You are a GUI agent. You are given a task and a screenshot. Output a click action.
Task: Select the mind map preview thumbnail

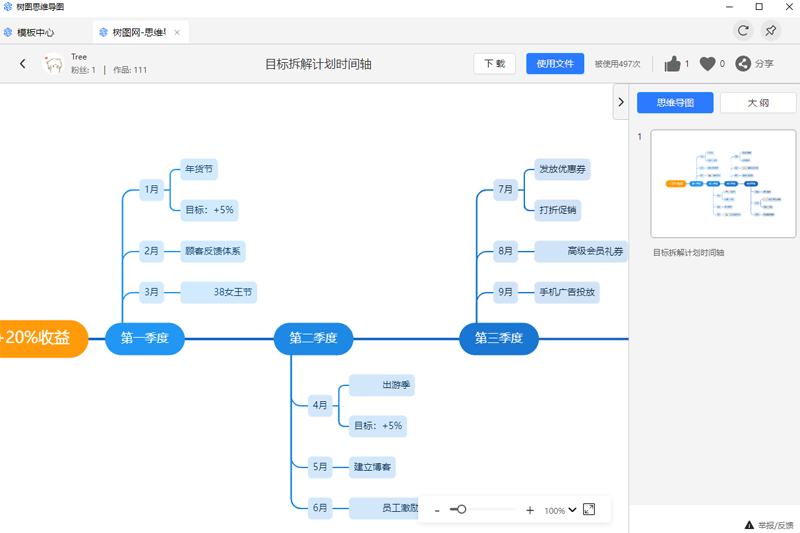click(723, 184)
